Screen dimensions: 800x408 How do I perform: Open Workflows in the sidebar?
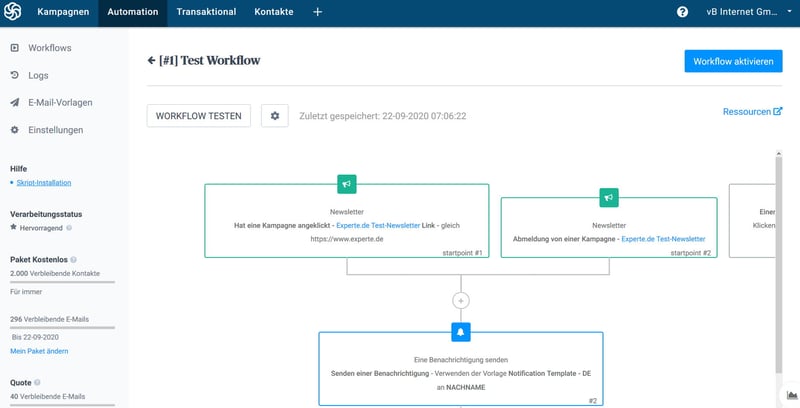(x=50, y=48)
